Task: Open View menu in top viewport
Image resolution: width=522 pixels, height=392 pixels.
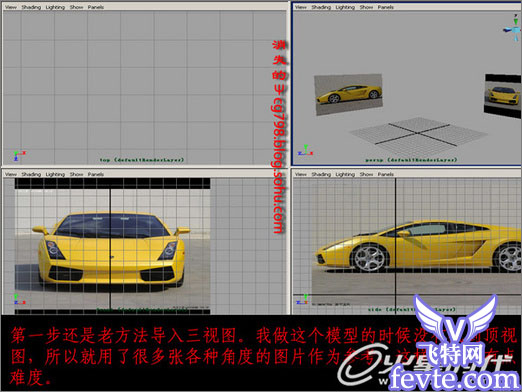Action: click(x=11, y=7)
